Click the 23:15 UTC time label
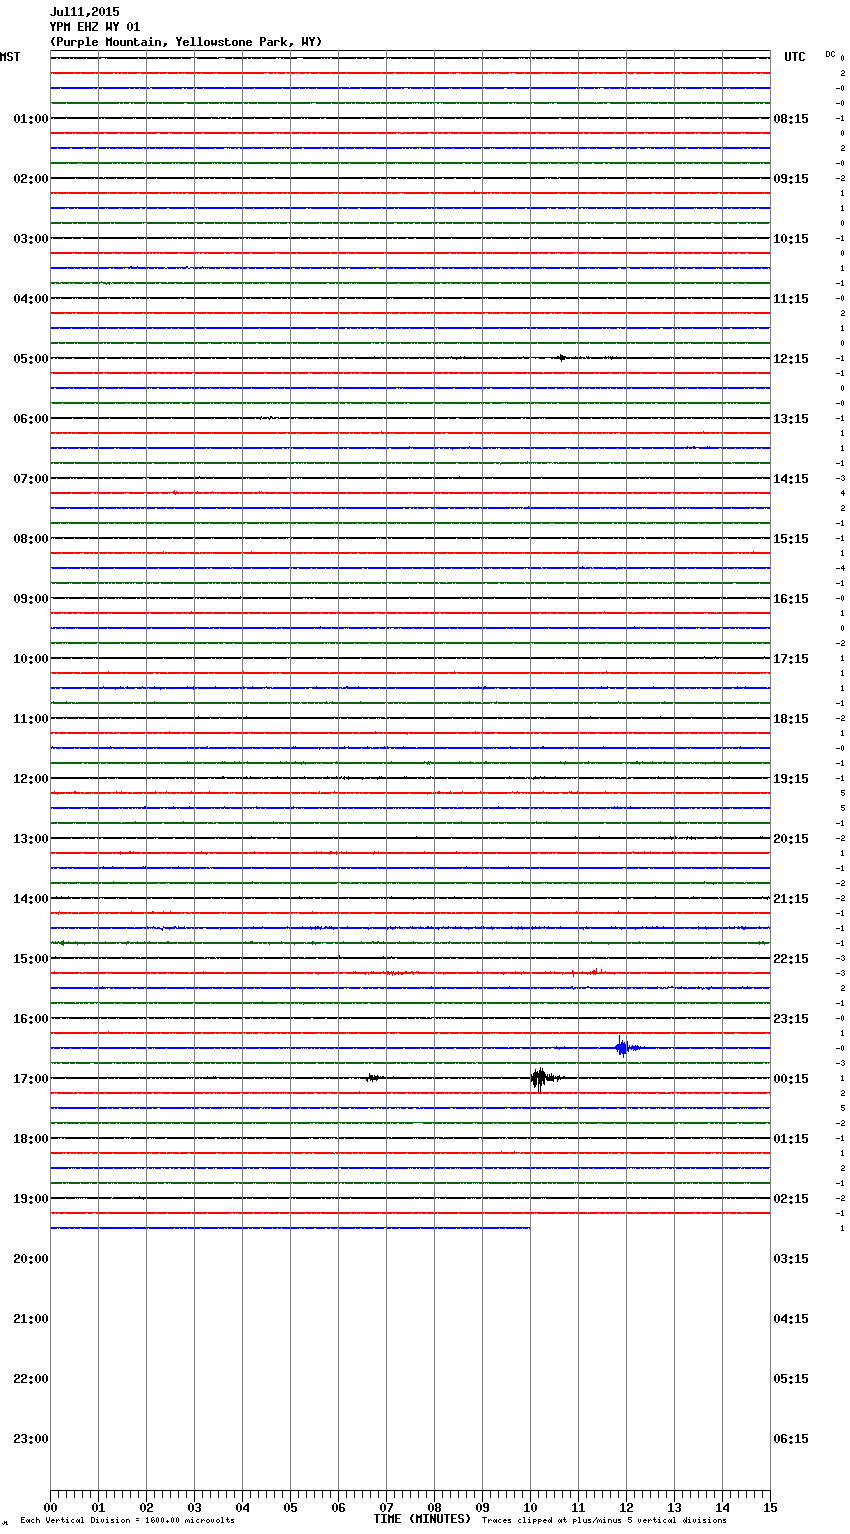 [791, 1019]
